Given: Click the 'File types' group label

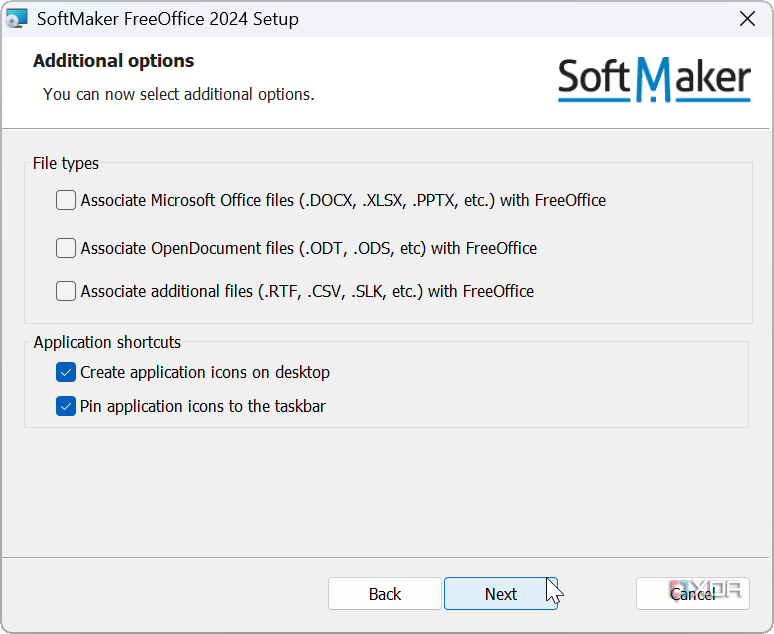Looking at the screenshot, I should point(66,163).
